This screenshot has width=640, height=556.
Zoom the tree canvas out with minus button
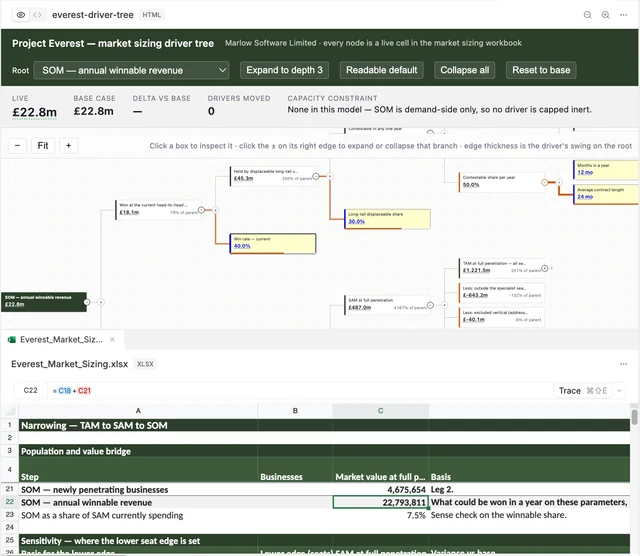tap(17, 146)
